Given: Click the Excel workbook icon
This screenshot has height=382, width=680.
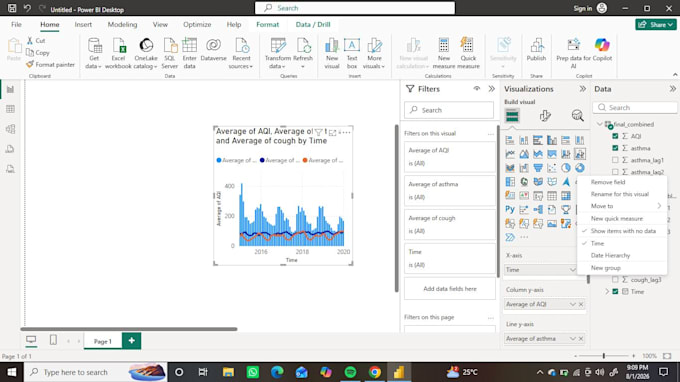Looking at the screenshot, I should (118, 45).
